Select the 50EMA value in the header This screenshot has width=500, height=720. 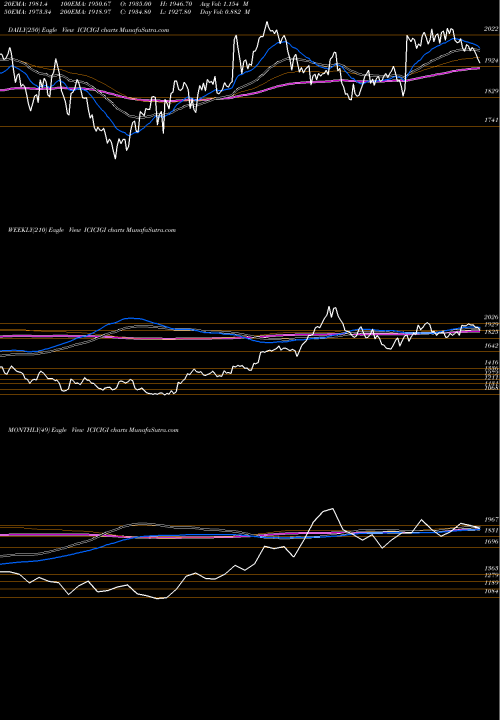pyautogui.click(x=28, y=12)
